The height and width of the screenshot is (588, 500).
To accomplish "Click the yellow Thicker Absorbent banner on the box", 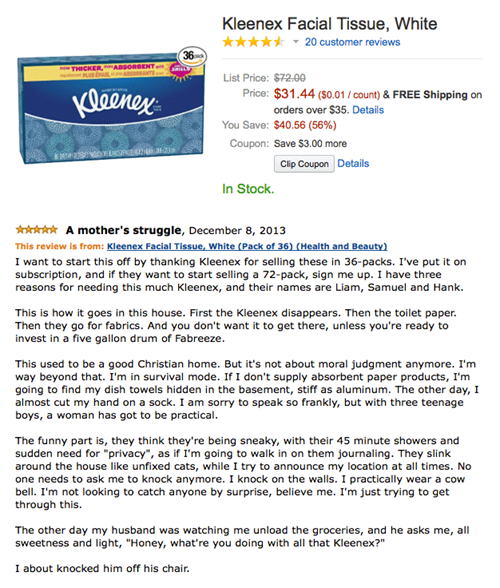I will tap(113, 70).
